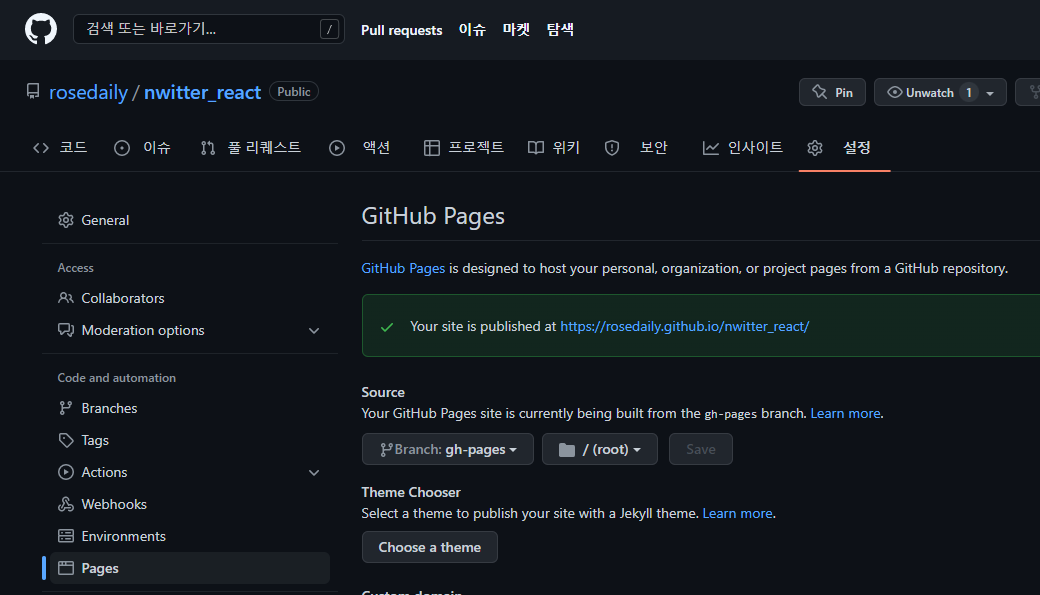
Task: Click the comment icon beside Moderation options
Action: (66, 330)
